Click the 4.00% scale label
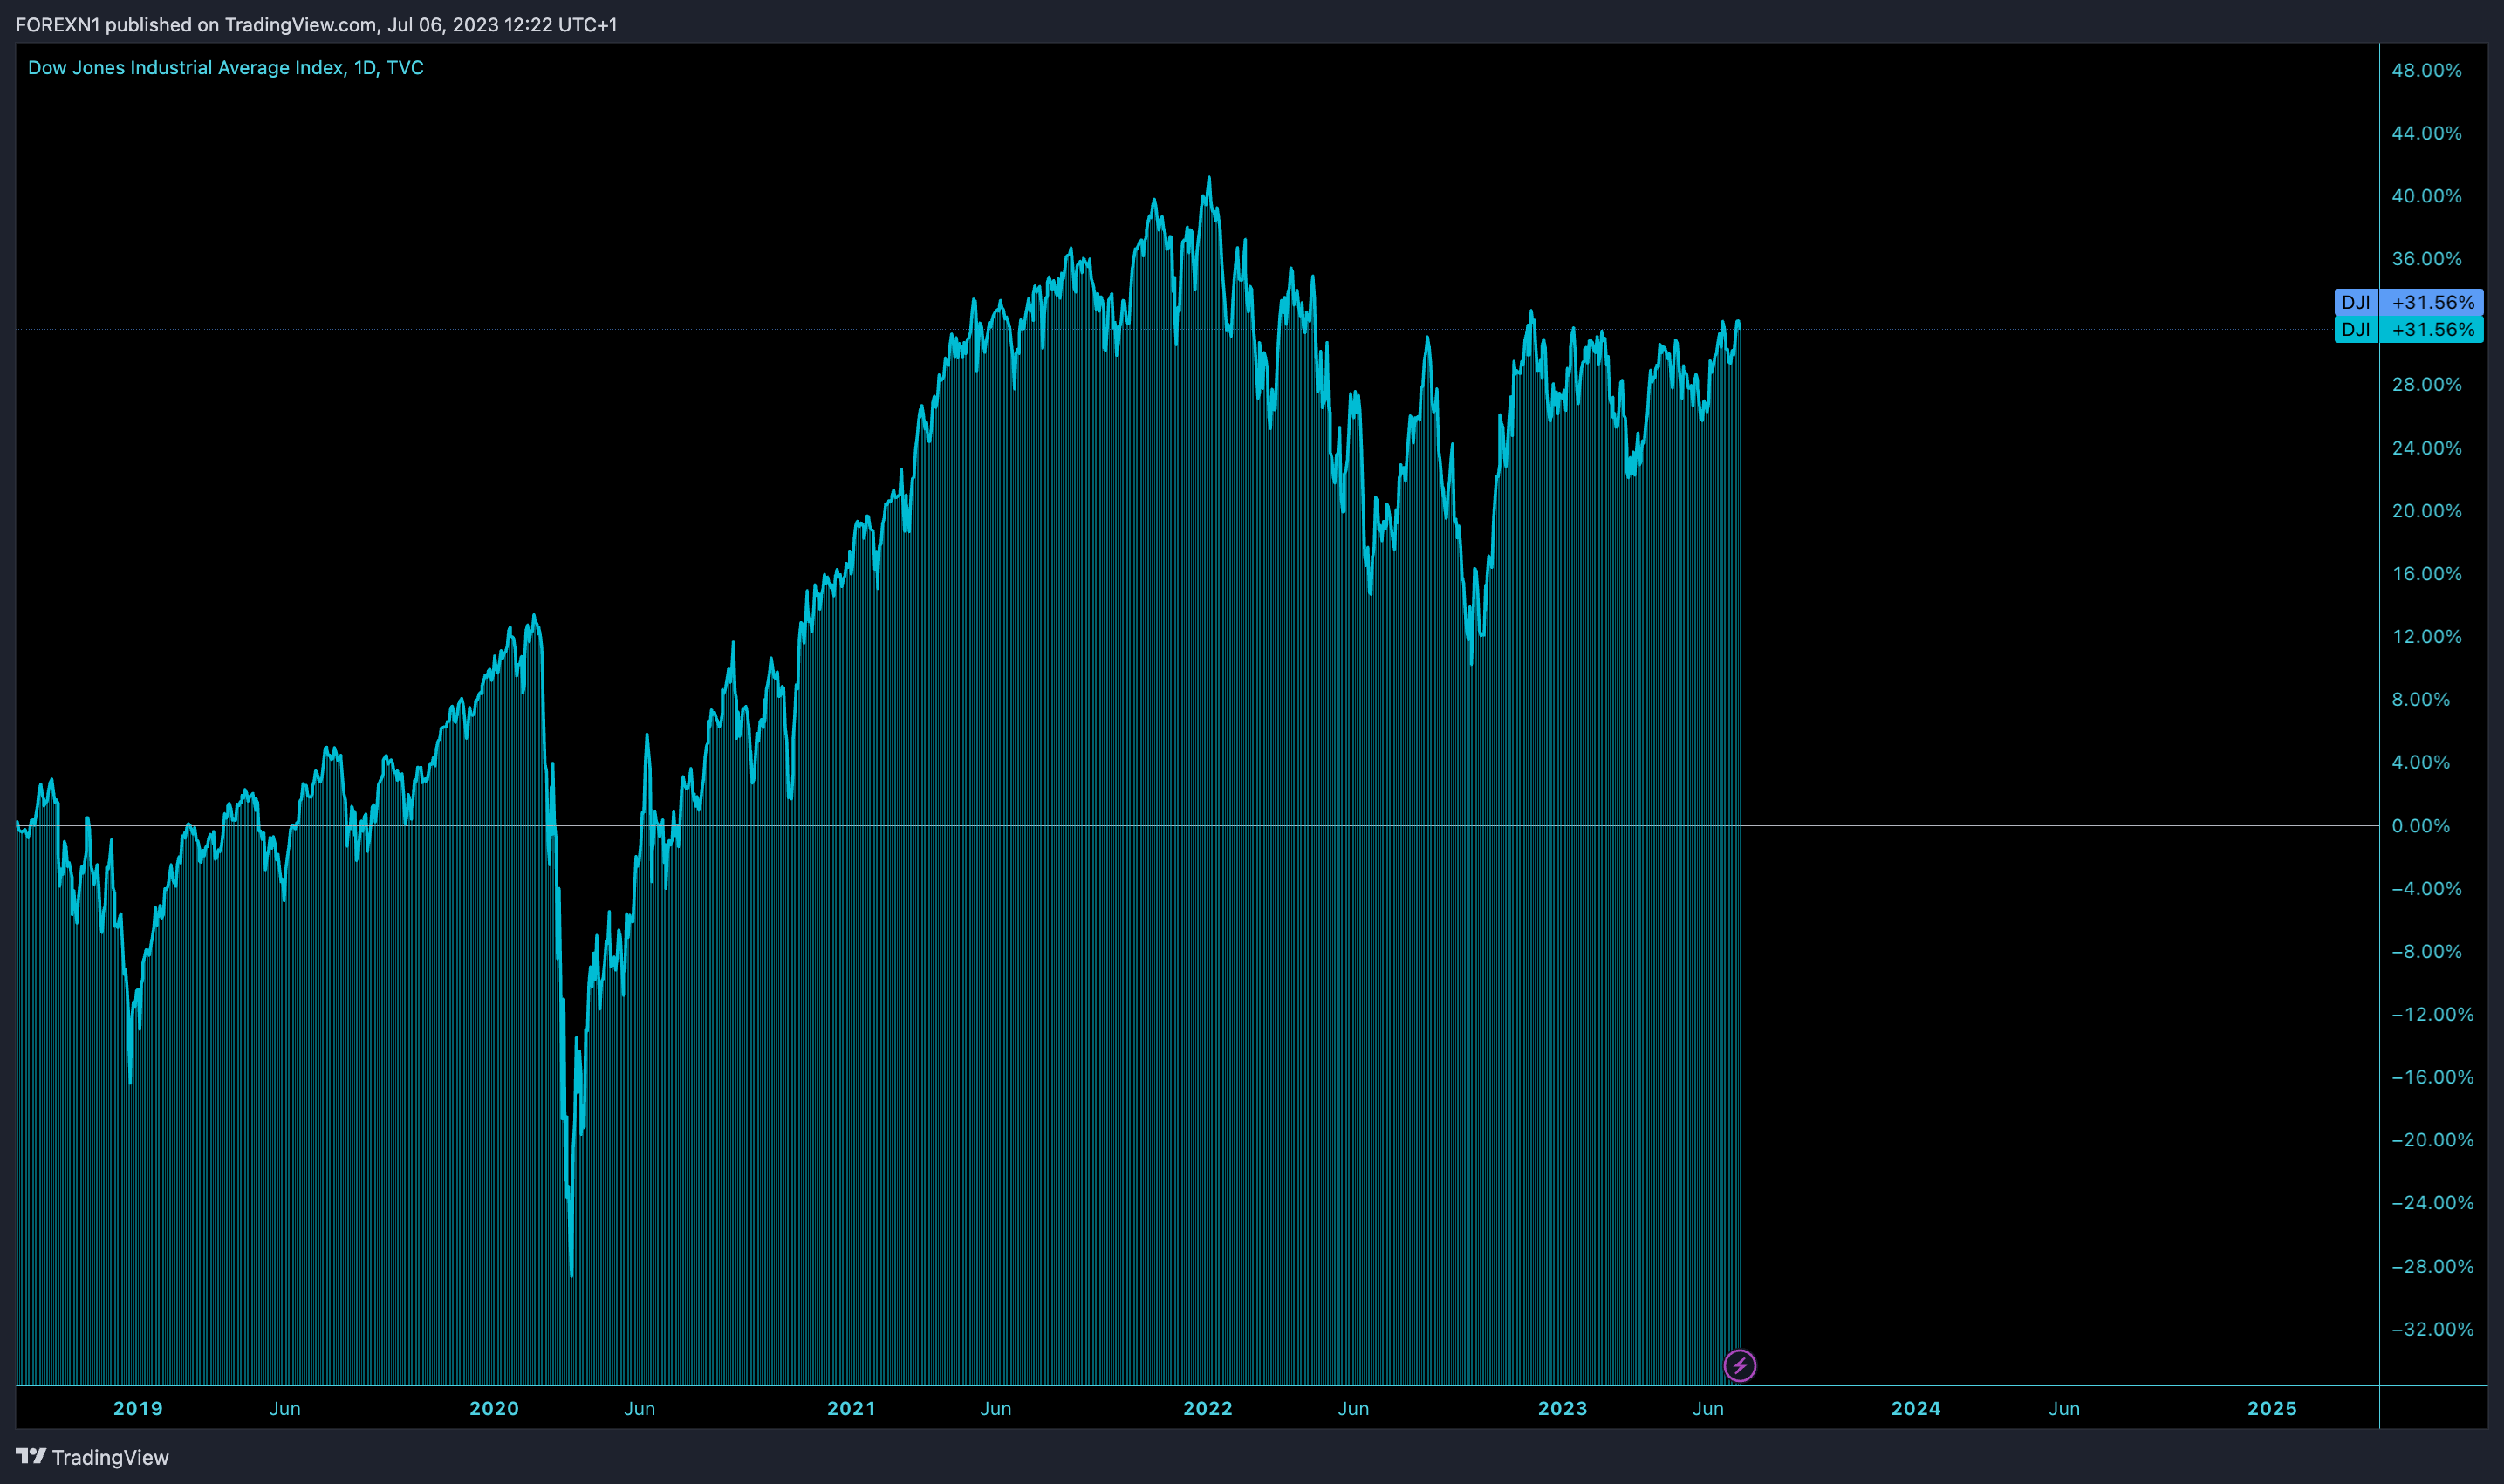Viewport: 2504px width, 1484px height. [2421, 762]
